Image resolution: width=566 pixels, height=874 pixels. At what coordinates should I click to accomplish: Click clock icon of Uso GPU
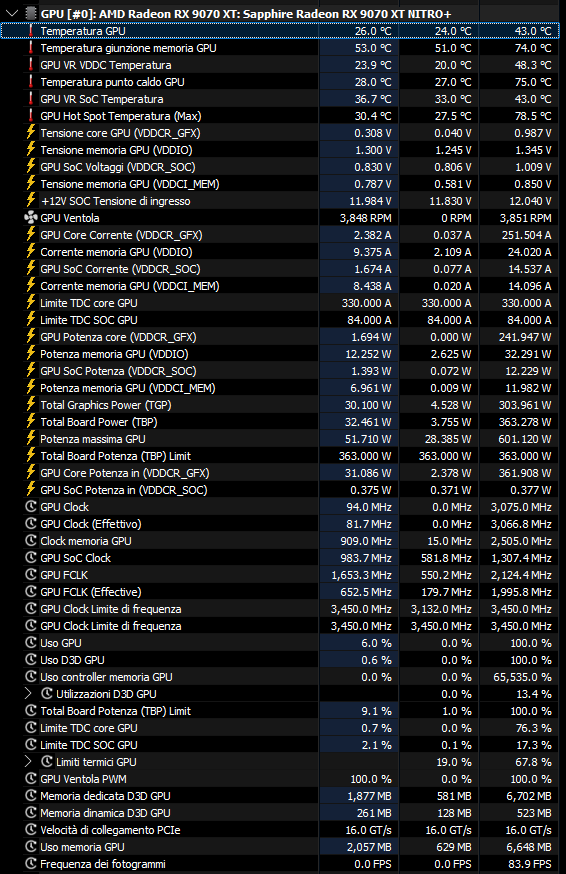(31, 643)
